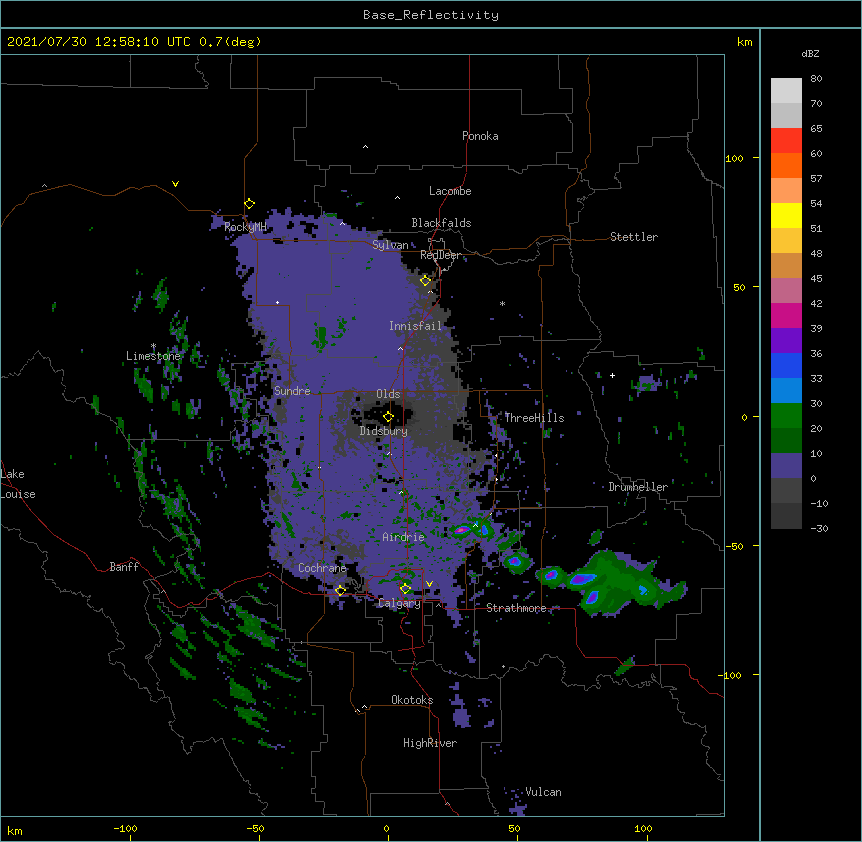Image resolution: width=862 pixels, height=842 pixels.
Task: Click the km unit label at top right
Action: 744,42
